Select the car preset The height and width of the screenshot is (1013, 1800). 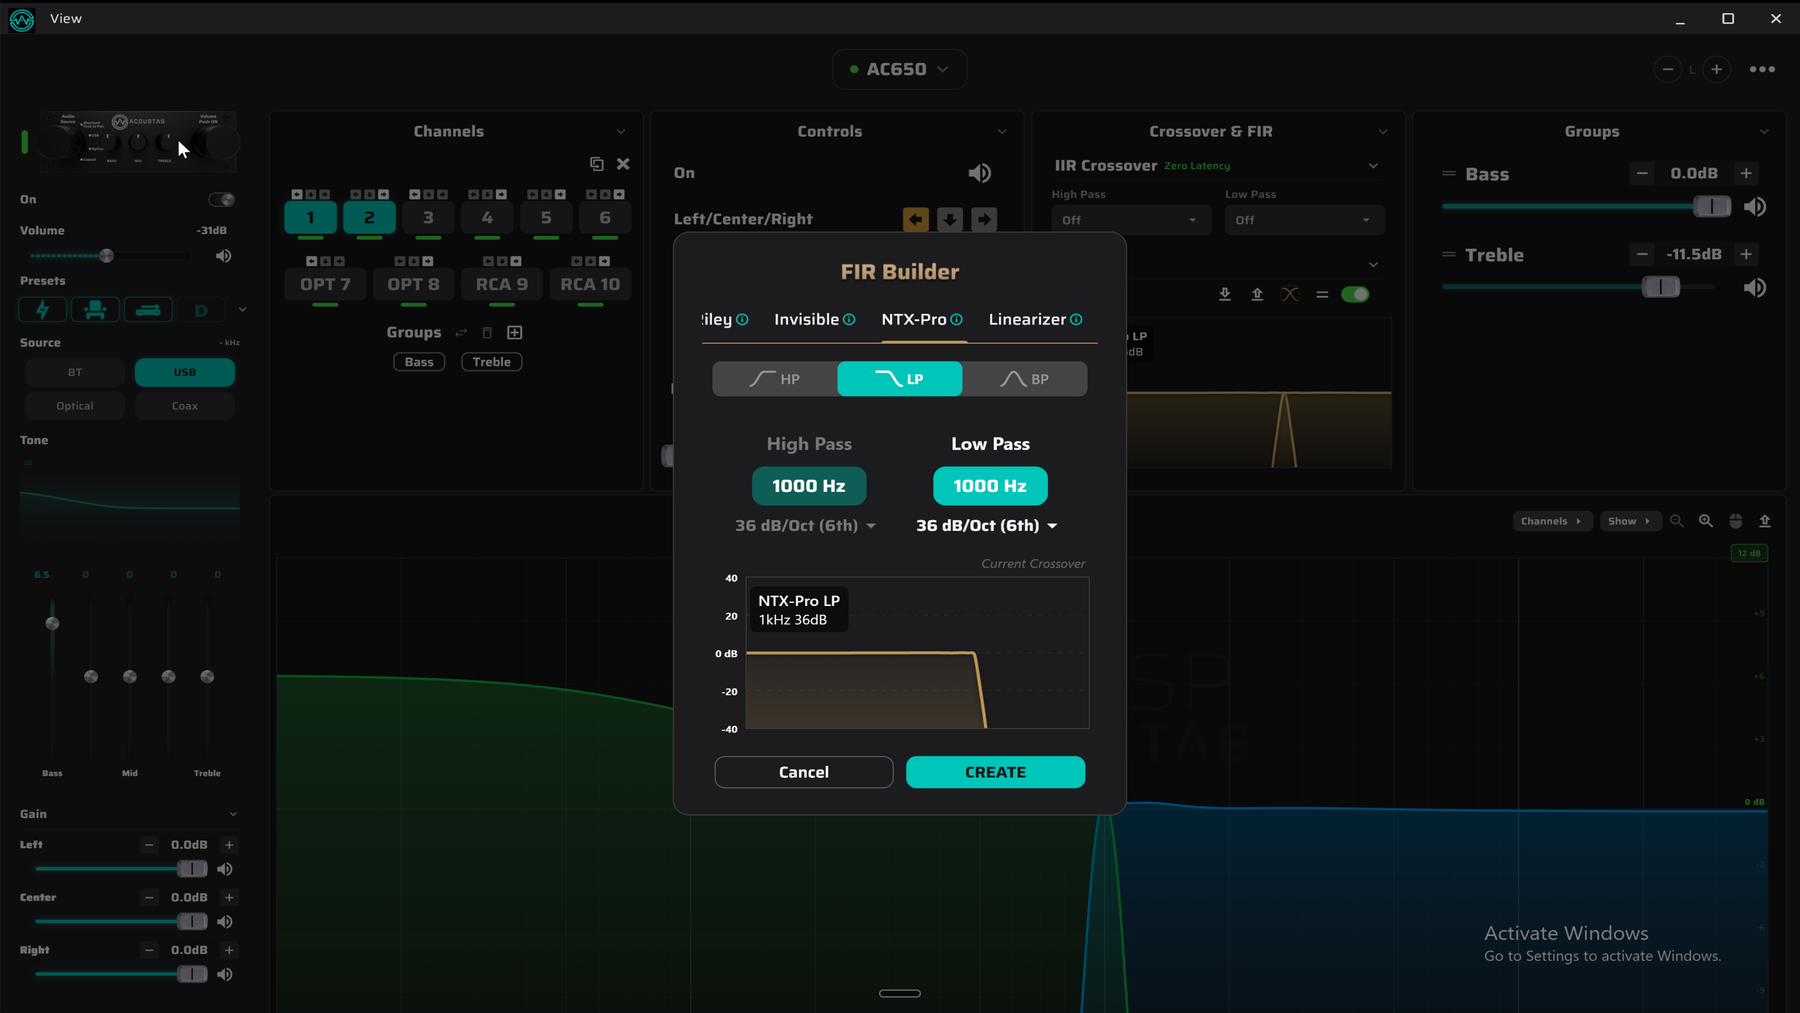148,310
